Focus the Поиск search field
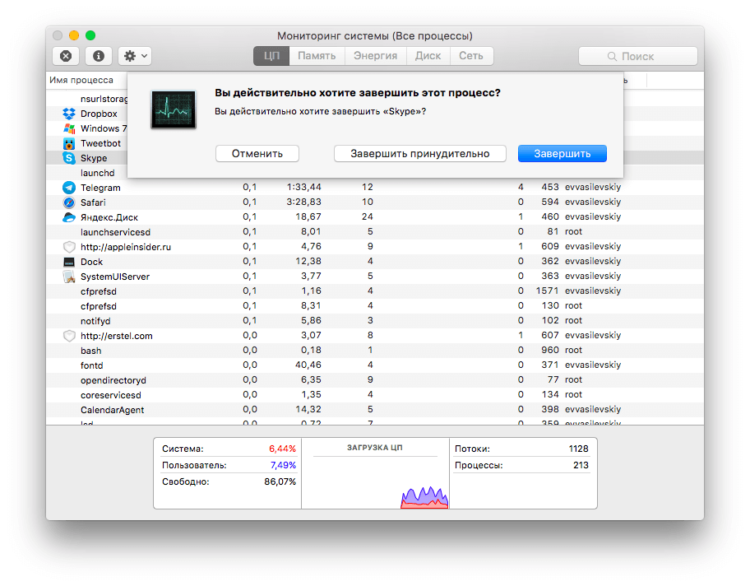The width and height of the screenshot is (750, 586). coord(638,56)
